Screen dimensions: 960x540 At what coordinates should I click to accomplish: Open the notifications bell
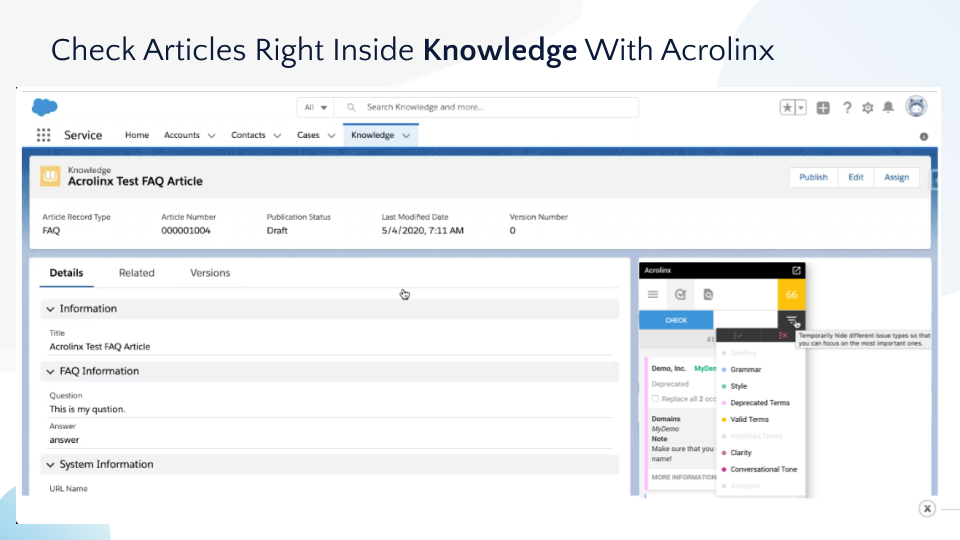click(x=887, y=108)
